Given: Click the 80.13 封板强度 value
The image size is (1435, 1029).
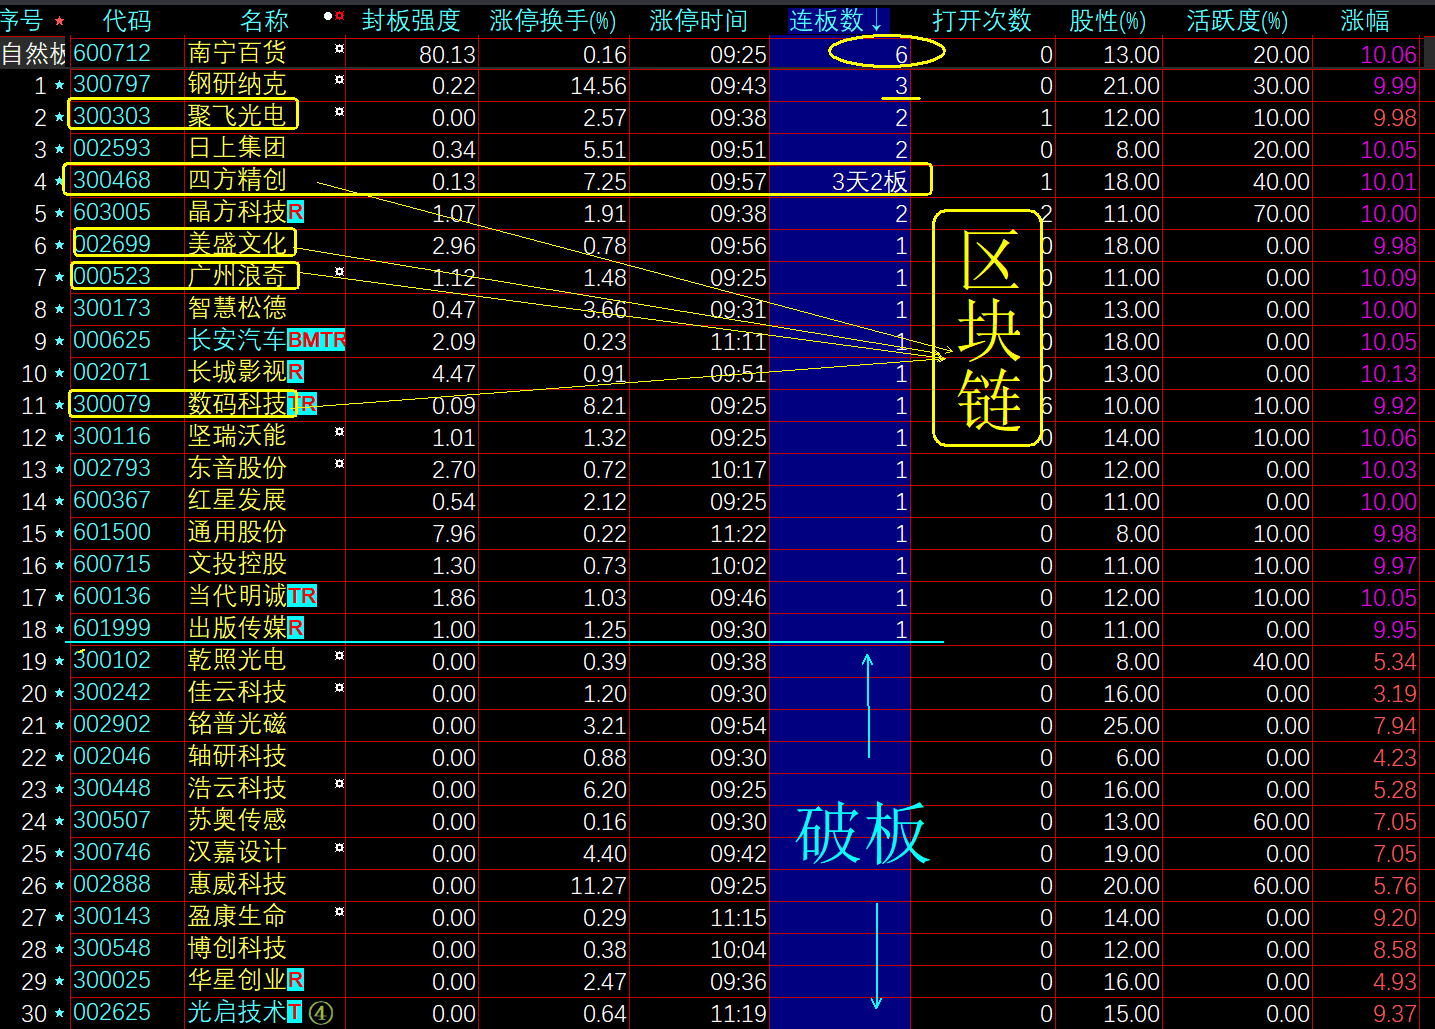Looking at the screenshot, I should pyautogui.click(x=447, y=54).
